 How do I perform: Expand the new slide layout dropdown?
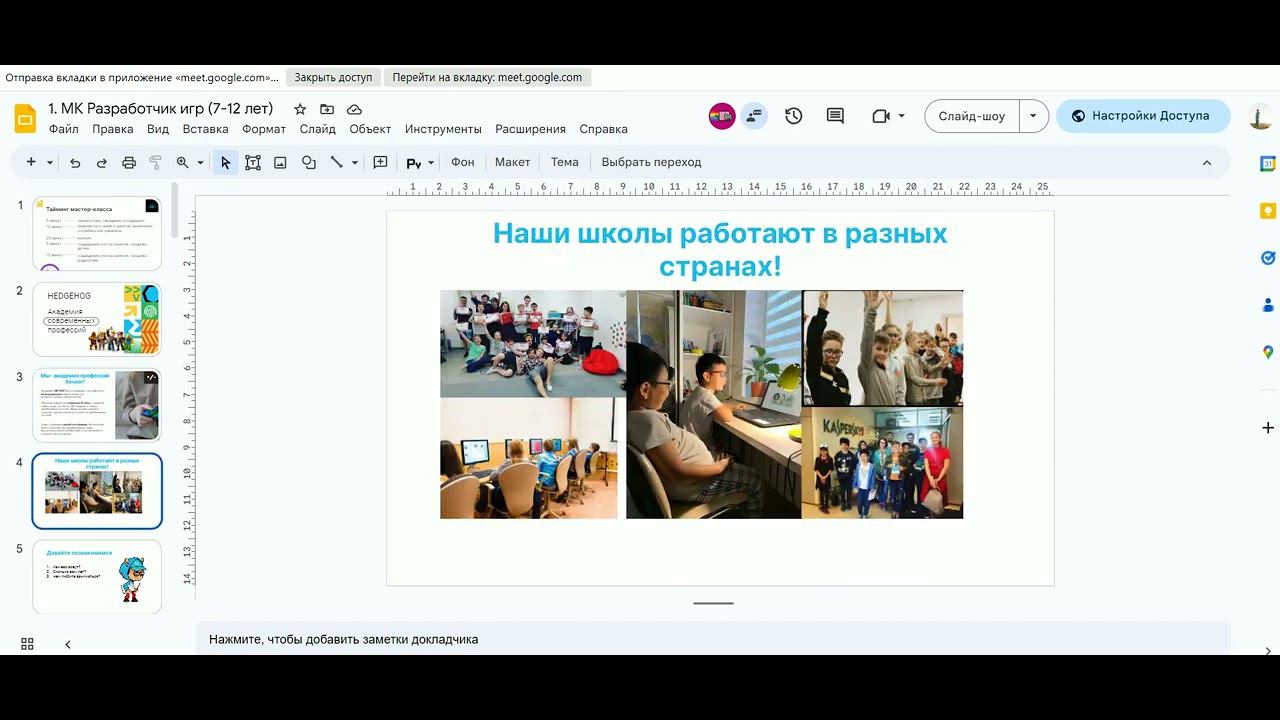[50, 162]
